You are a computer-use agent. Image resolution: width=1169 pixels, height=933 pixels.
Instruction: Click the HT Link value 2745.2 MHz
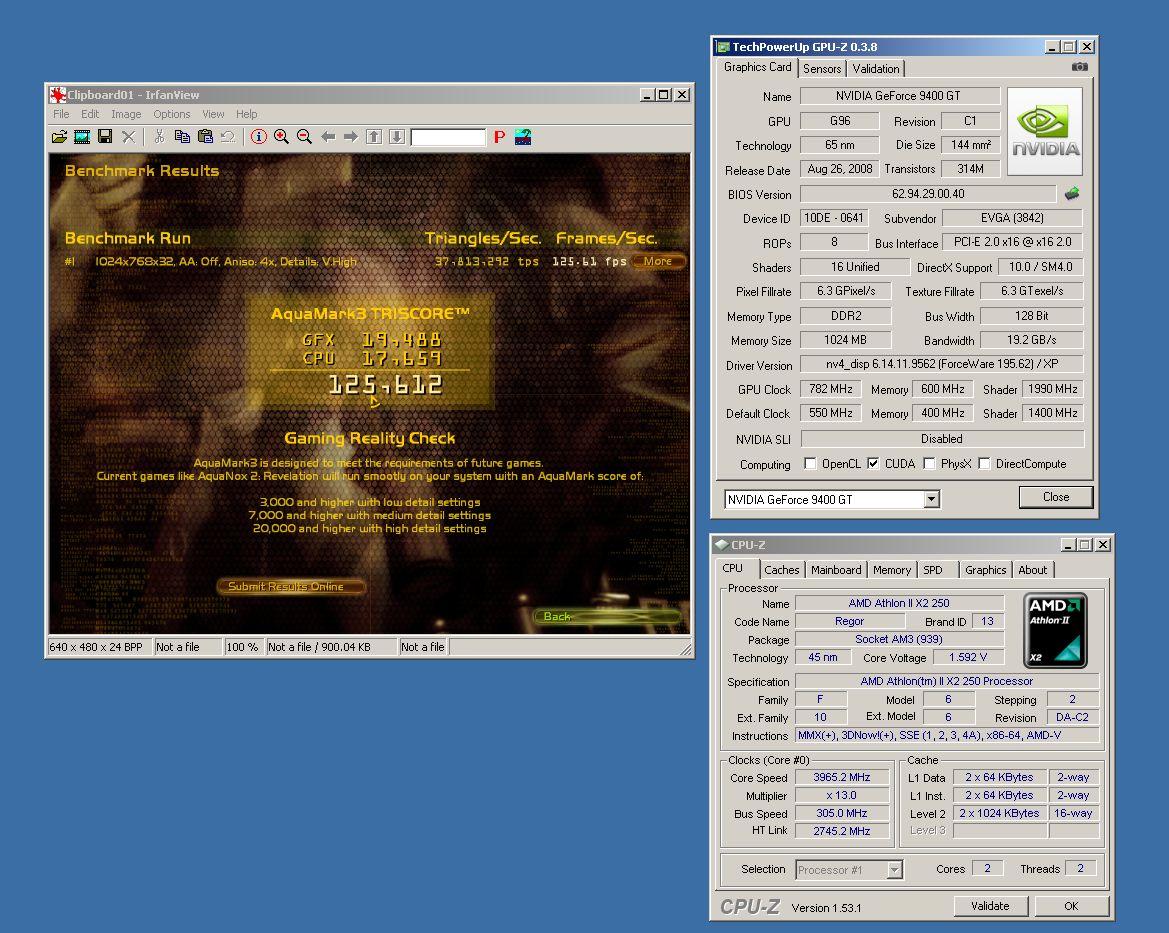842,831
